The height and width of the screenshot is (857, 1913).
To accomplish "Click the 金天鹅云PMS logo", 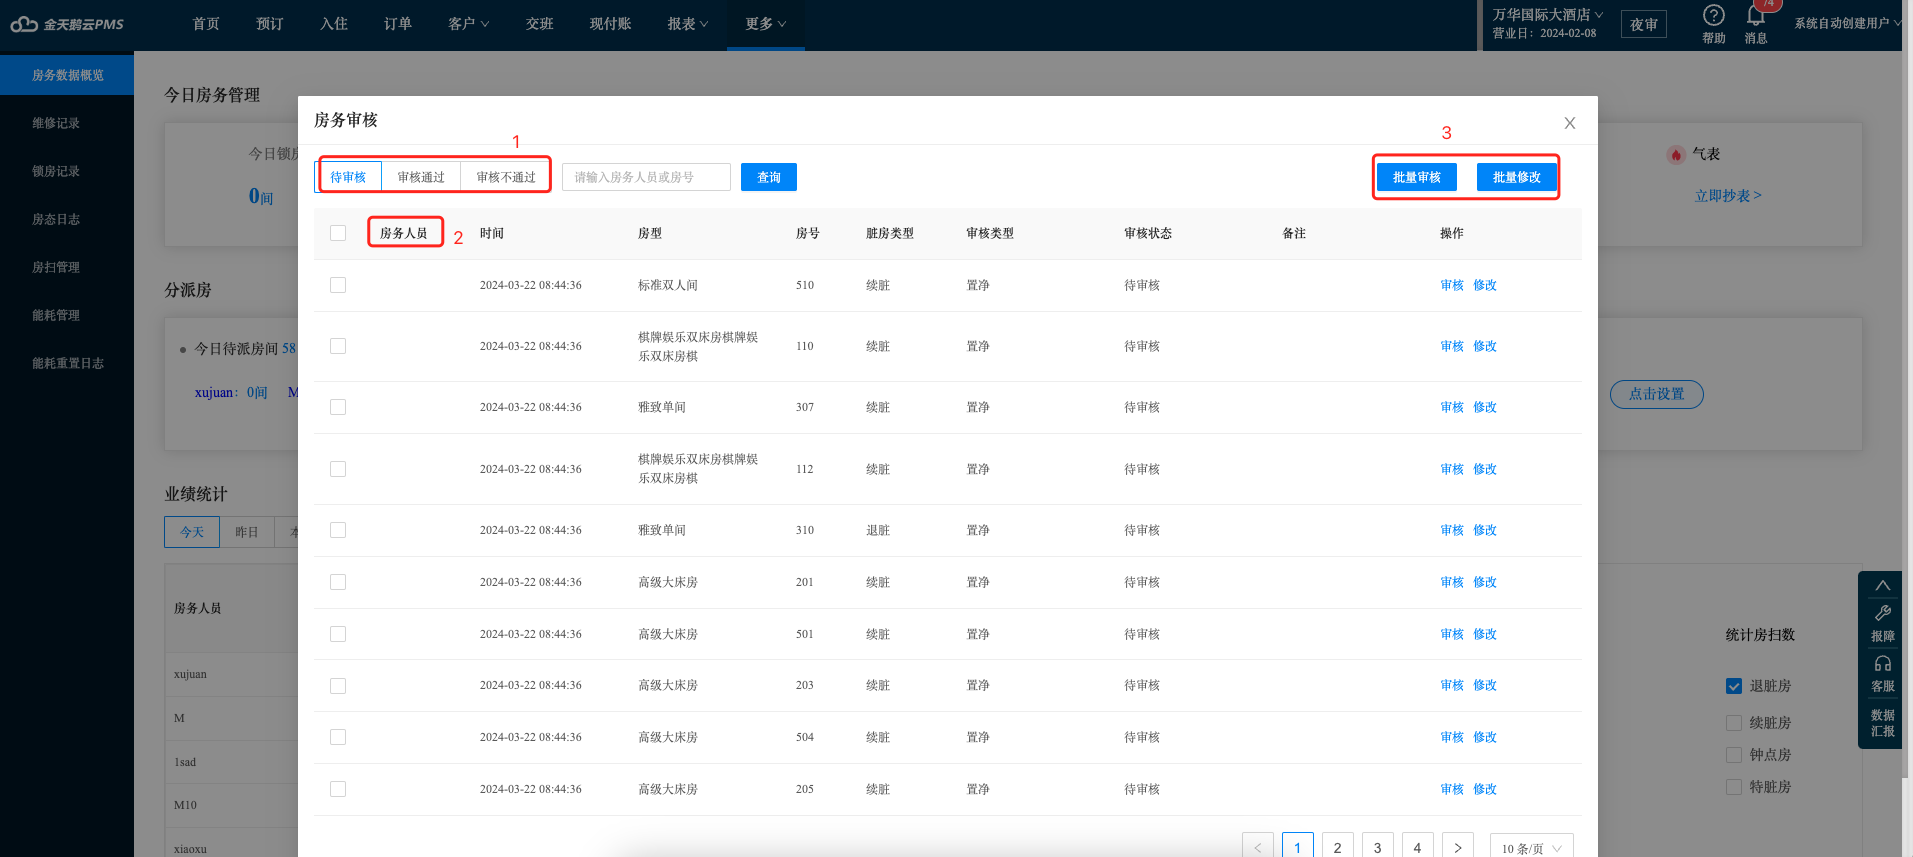I will coord(67,24).
